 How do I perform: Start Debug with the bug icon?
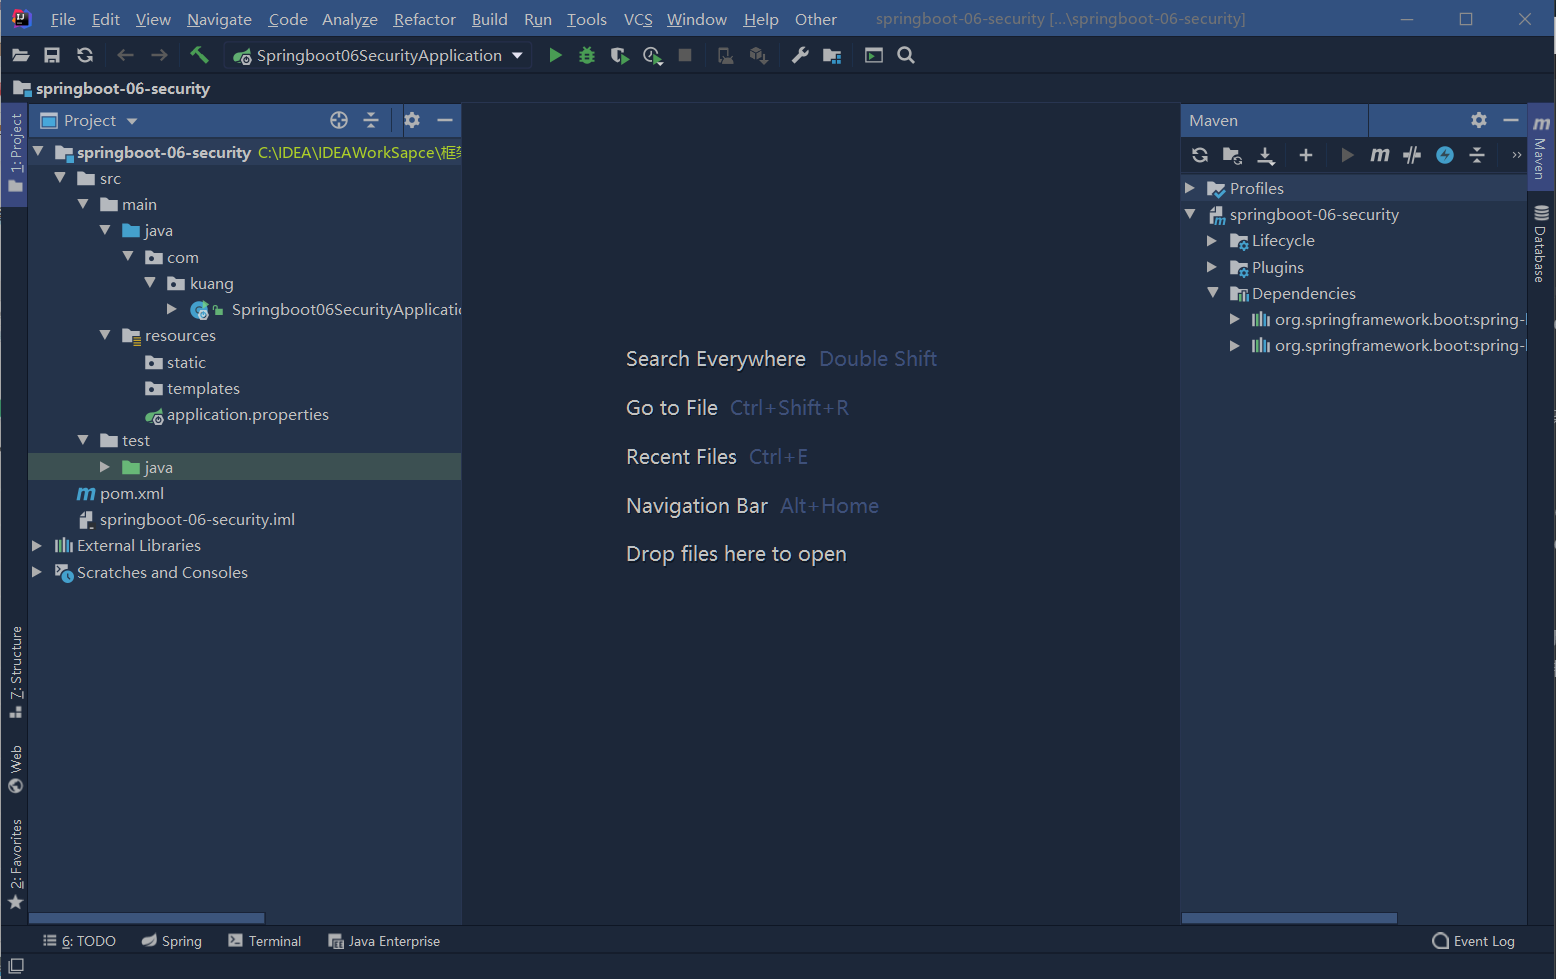[x=587, y=56]
